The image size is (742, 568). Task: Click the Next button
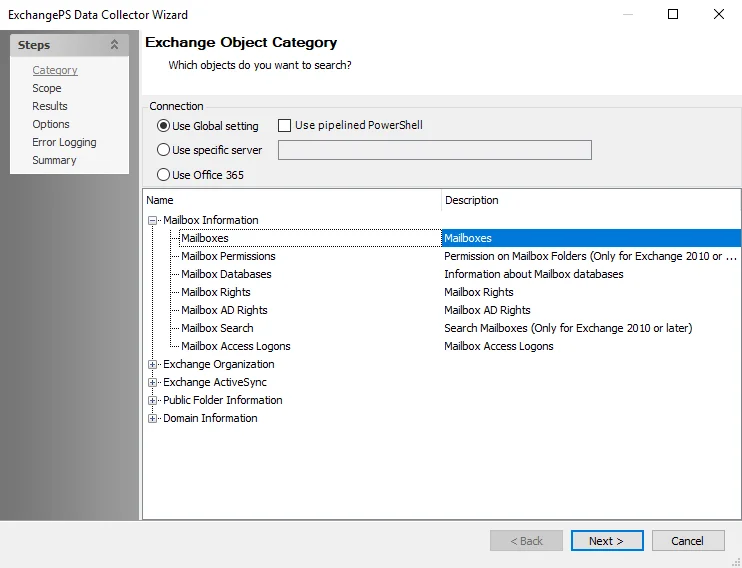(607, 541)
